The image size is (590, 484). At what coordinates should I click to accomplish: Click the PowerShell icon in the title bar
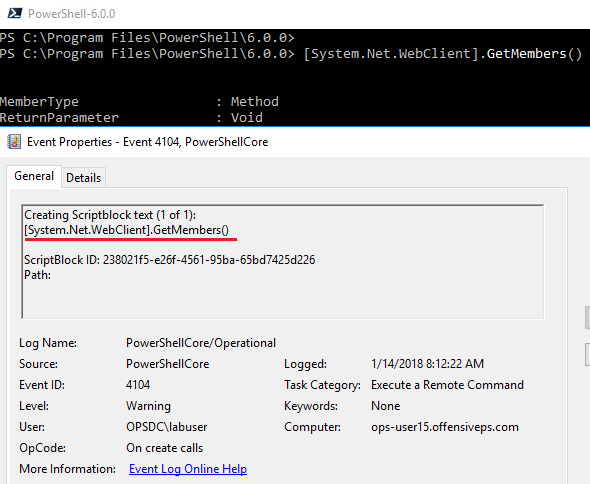click(x=15, y=13)
